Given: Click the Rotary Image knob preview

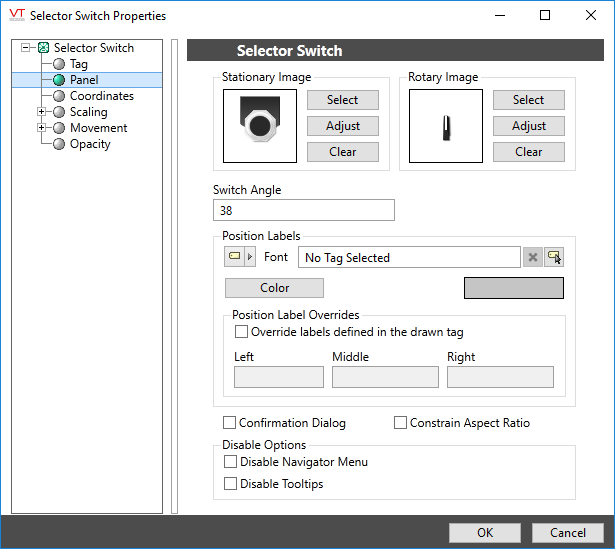Looking at the screenshot, I should (446, 126).
